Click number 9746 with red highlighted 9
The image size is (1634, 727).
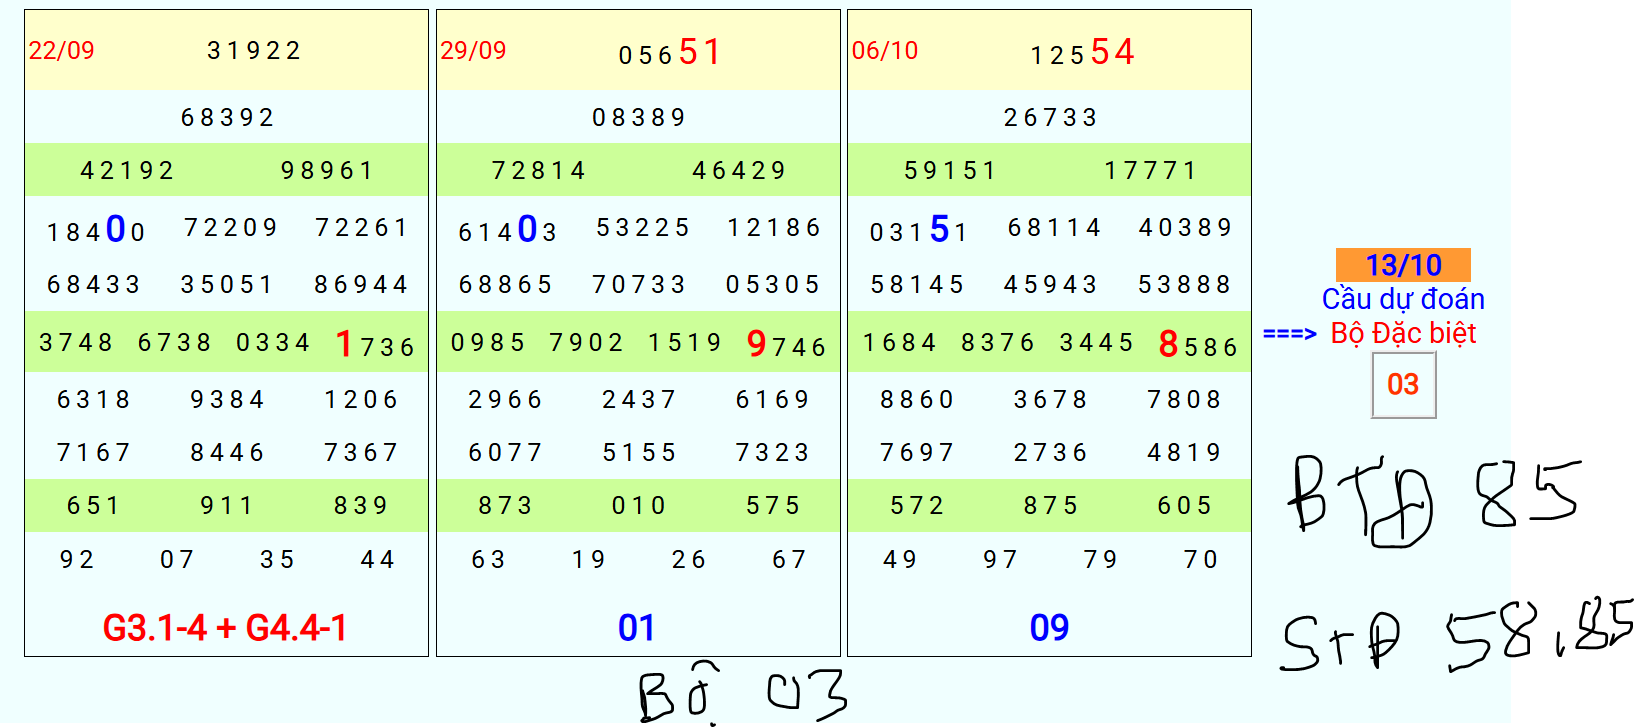(x=787, y=345)
